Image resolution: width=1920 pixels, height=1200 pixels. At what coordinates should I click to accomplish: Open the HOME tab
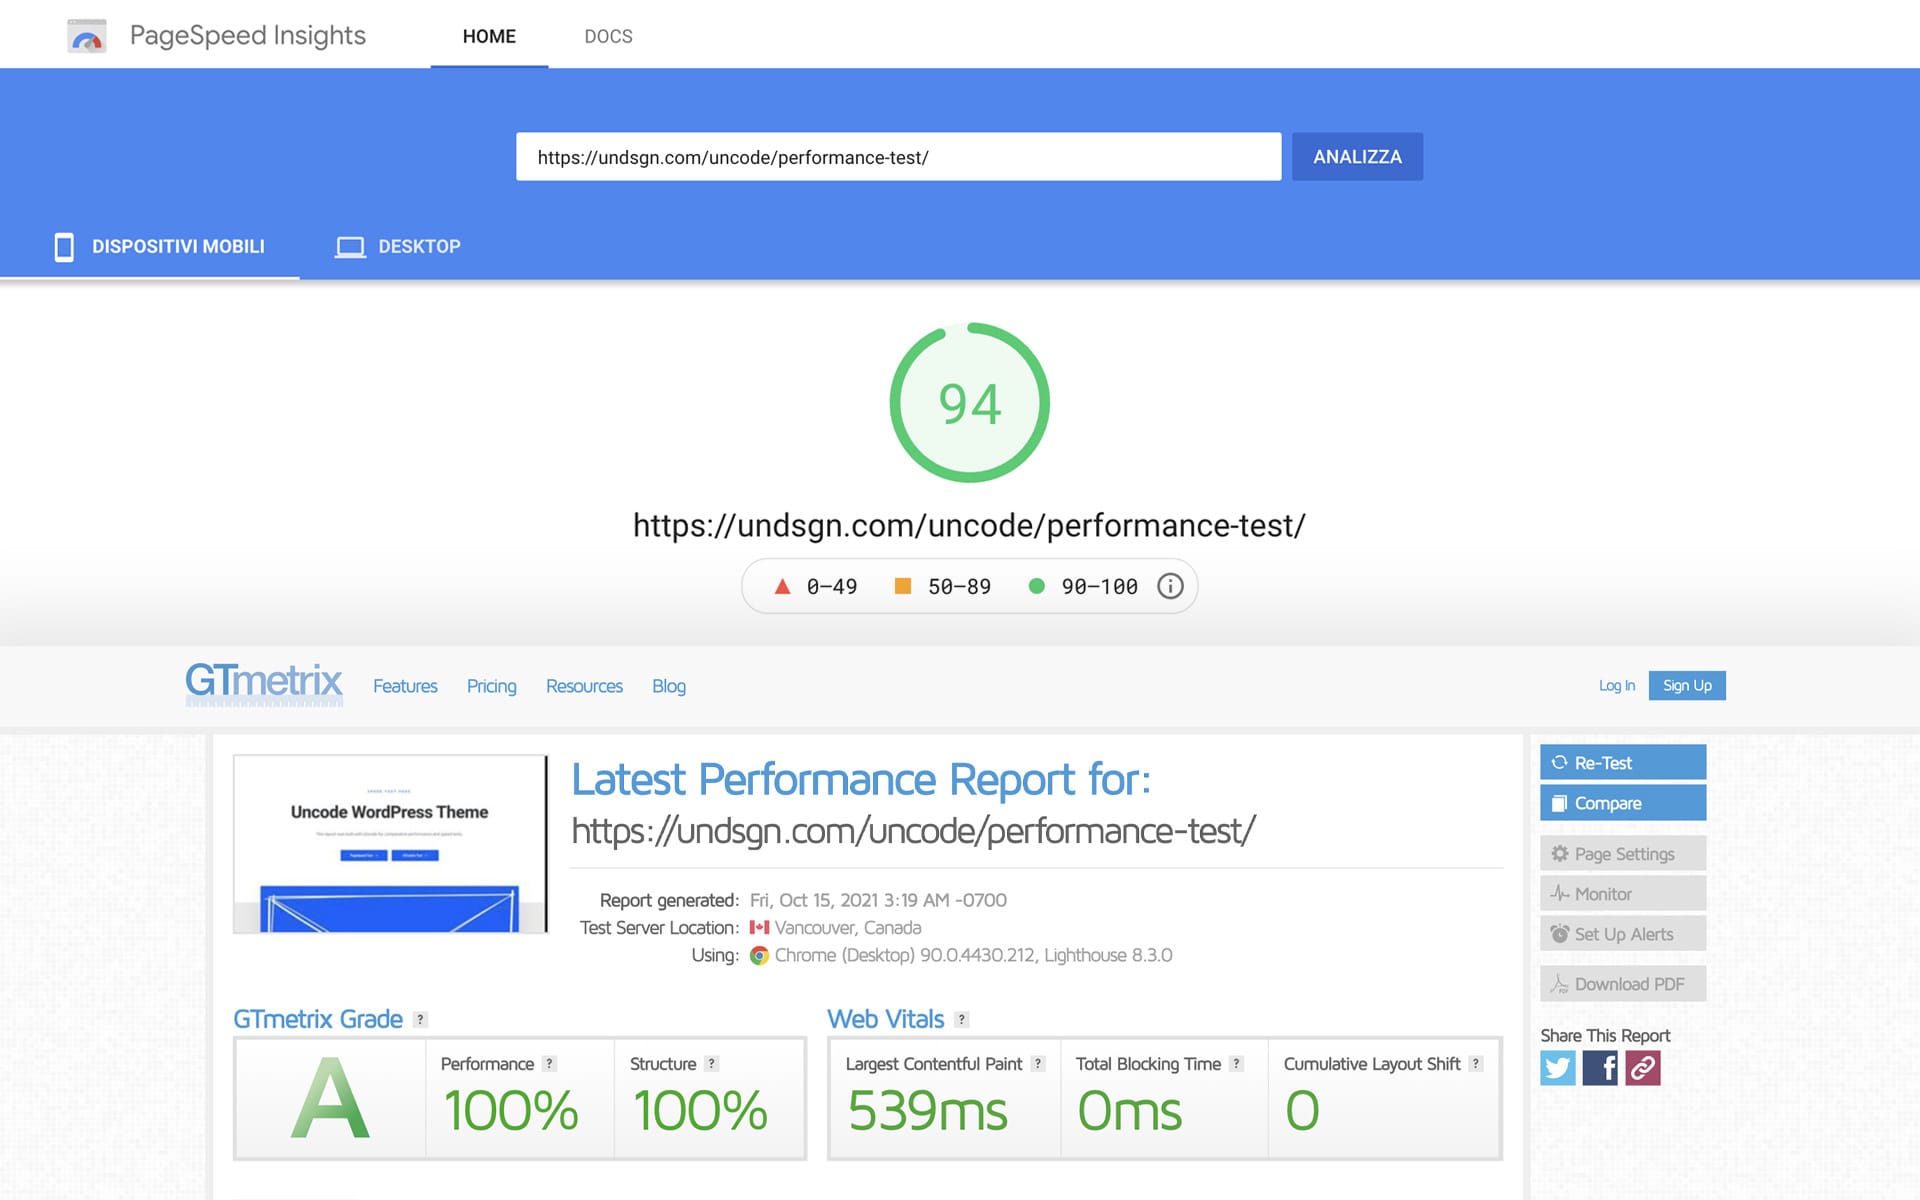tap(489, 36)
